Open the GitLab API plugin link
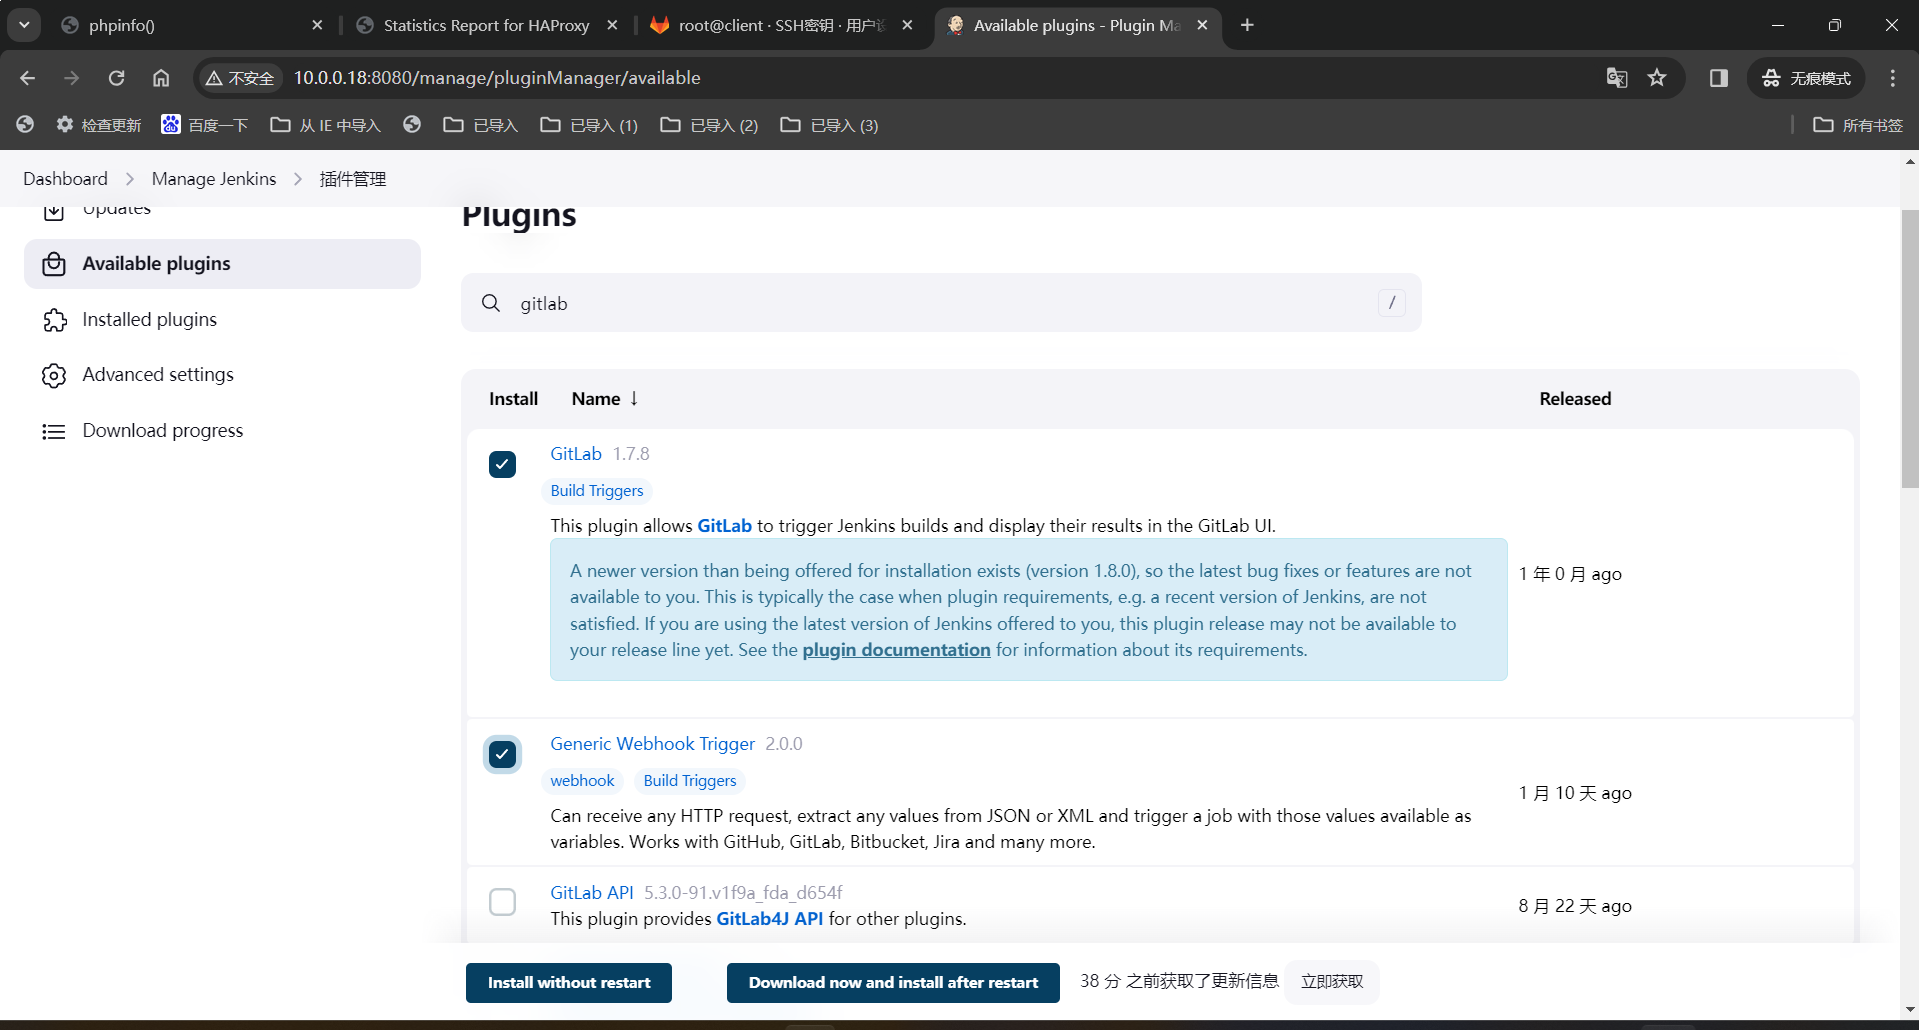 point(592,893)
